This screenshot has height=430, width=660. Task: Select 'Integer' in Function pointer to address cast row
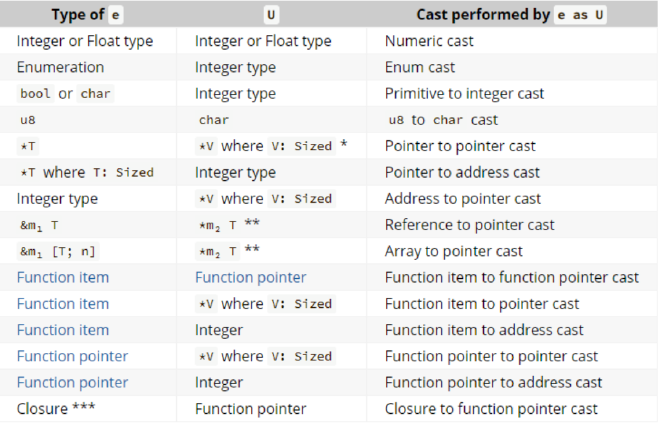[x=219, y=383]
